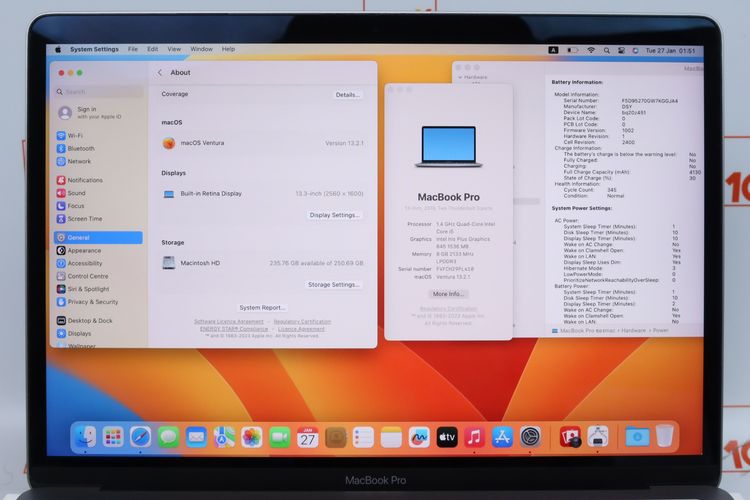Select Appearance in the sidebar
Viewport: 750px width, 500px height.
(99, 251)
